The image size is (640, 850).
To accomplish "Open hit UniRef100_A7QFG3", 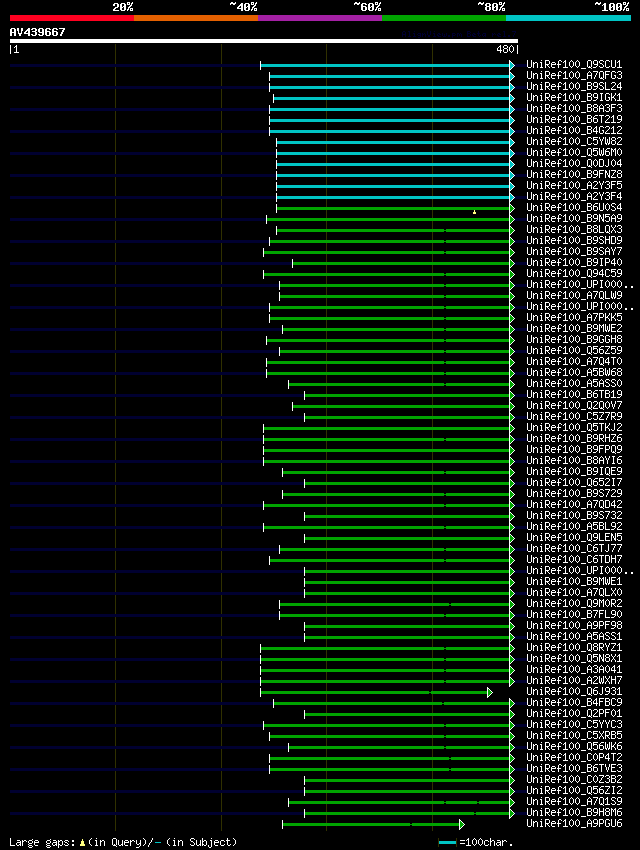I will pyautogui.click(x=574, y=75).
